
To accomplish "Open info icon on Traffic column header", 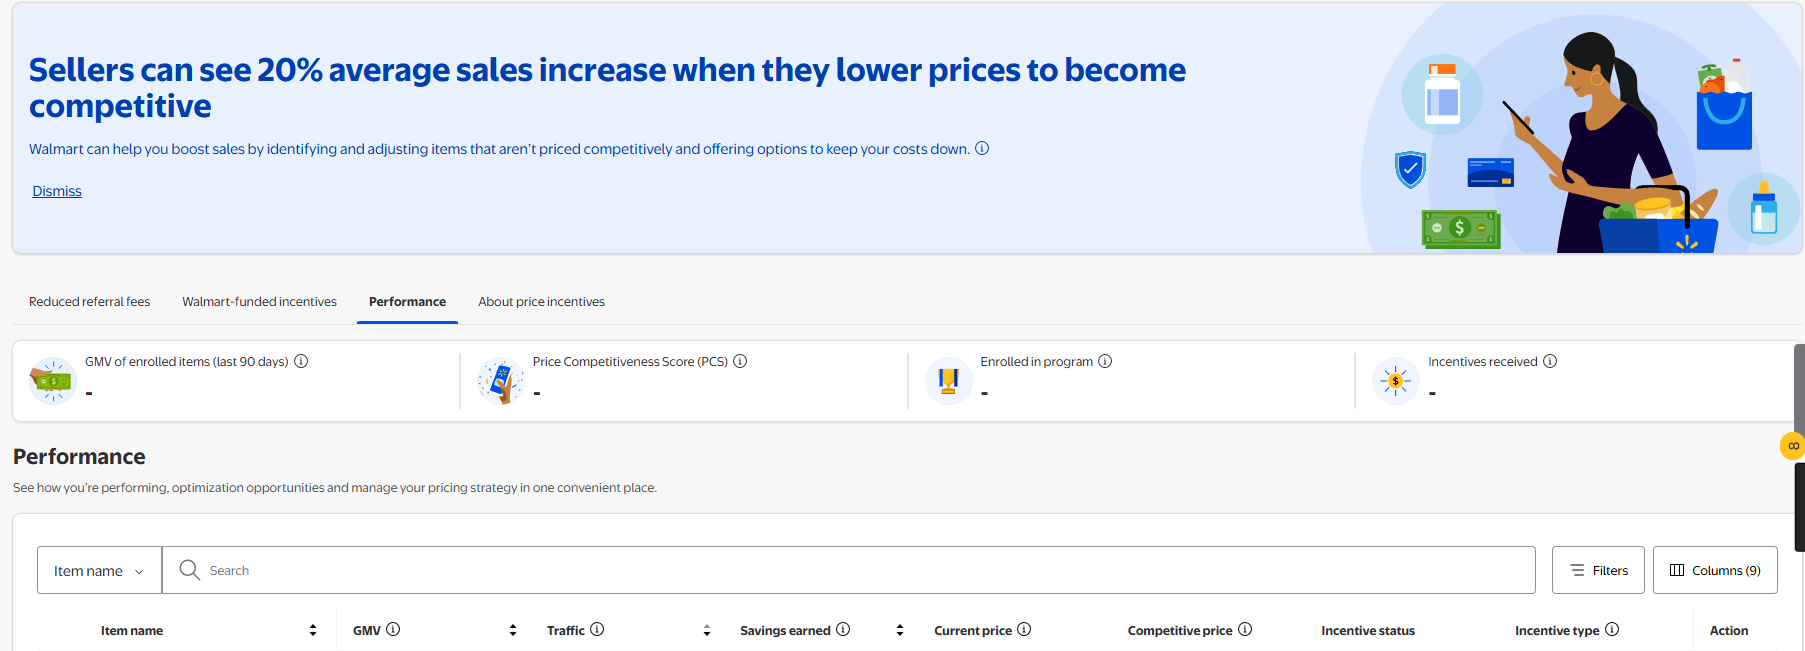I will point(597,629).
